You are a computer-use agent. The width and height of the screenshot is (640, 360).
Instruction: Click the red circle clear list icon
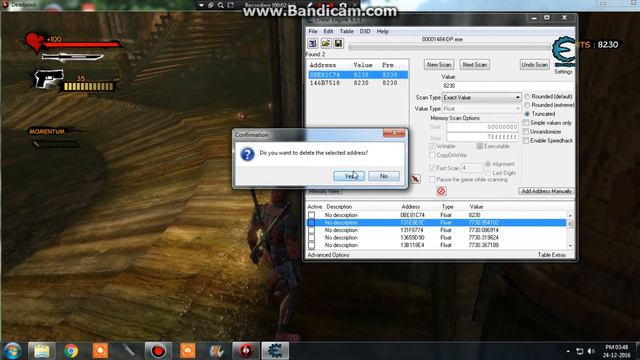tap(441, 191)
